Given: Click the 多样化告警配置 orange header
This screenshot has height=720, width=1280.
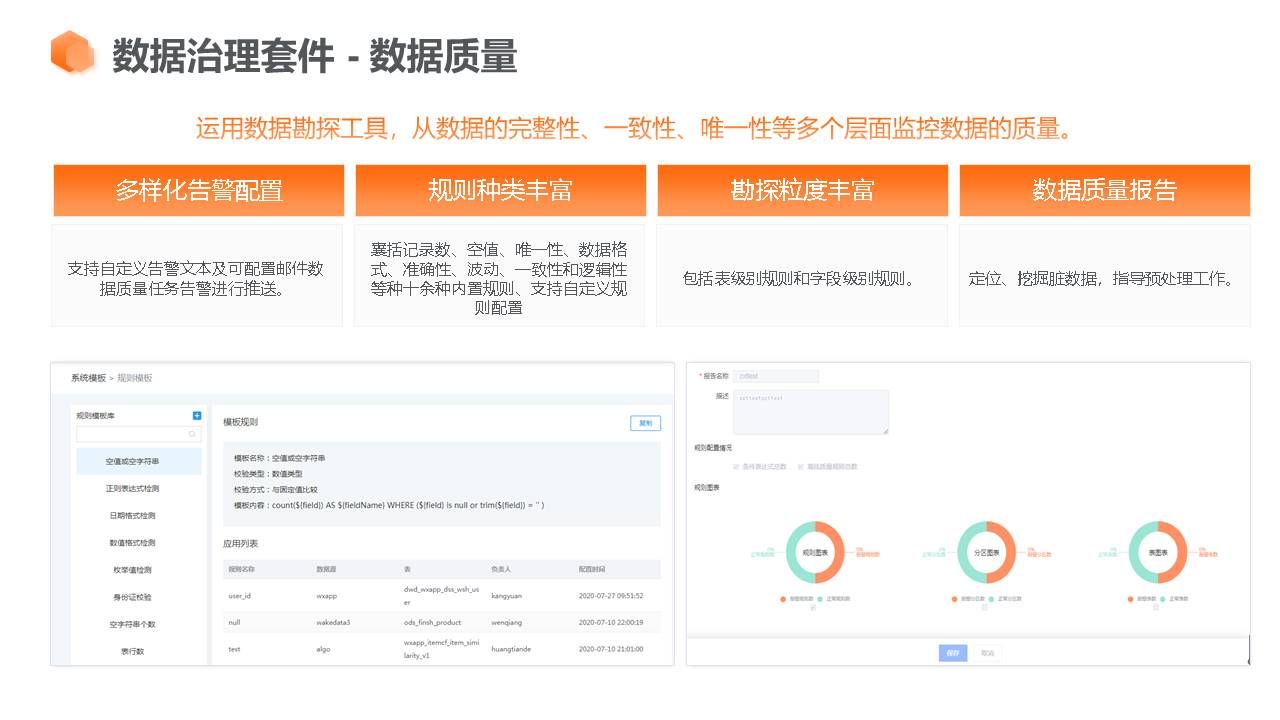Looking at the screenshot, I should pyautogui.click(x=198, y=190).
